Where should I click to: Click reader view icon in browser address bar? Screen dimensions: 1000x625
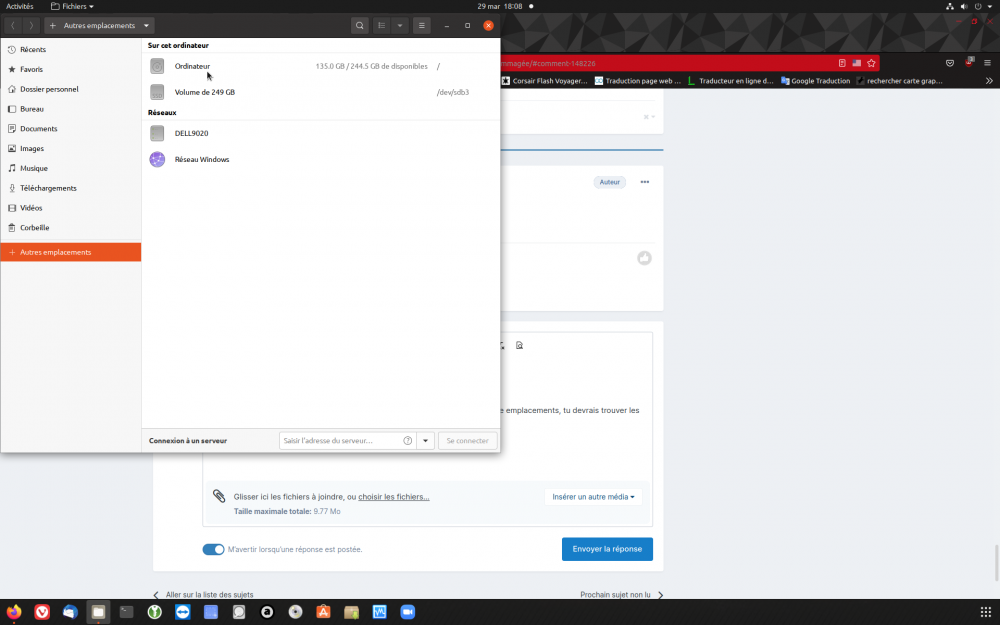(x=842, y=63)
